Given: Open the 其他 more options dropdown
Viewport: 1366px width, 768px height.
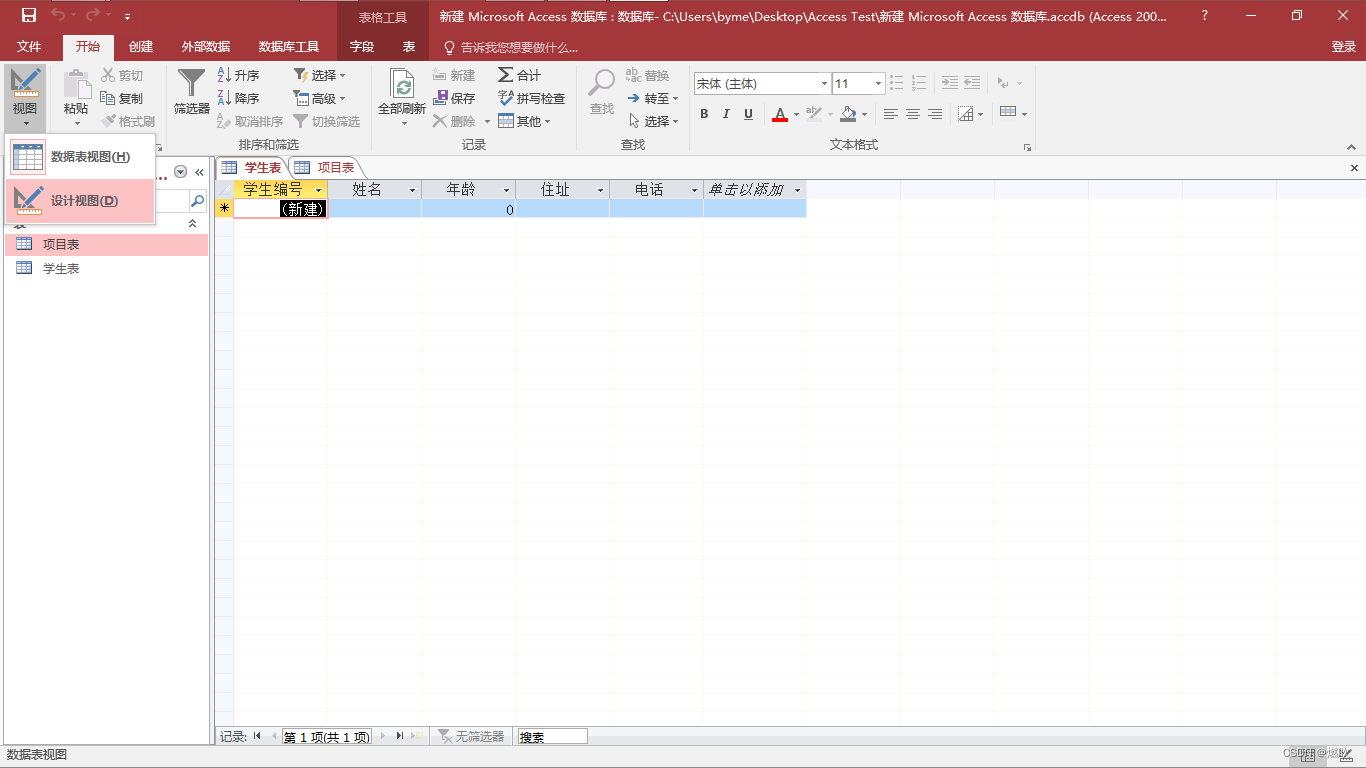Looking at the screenshot, I should pos(524,121).
